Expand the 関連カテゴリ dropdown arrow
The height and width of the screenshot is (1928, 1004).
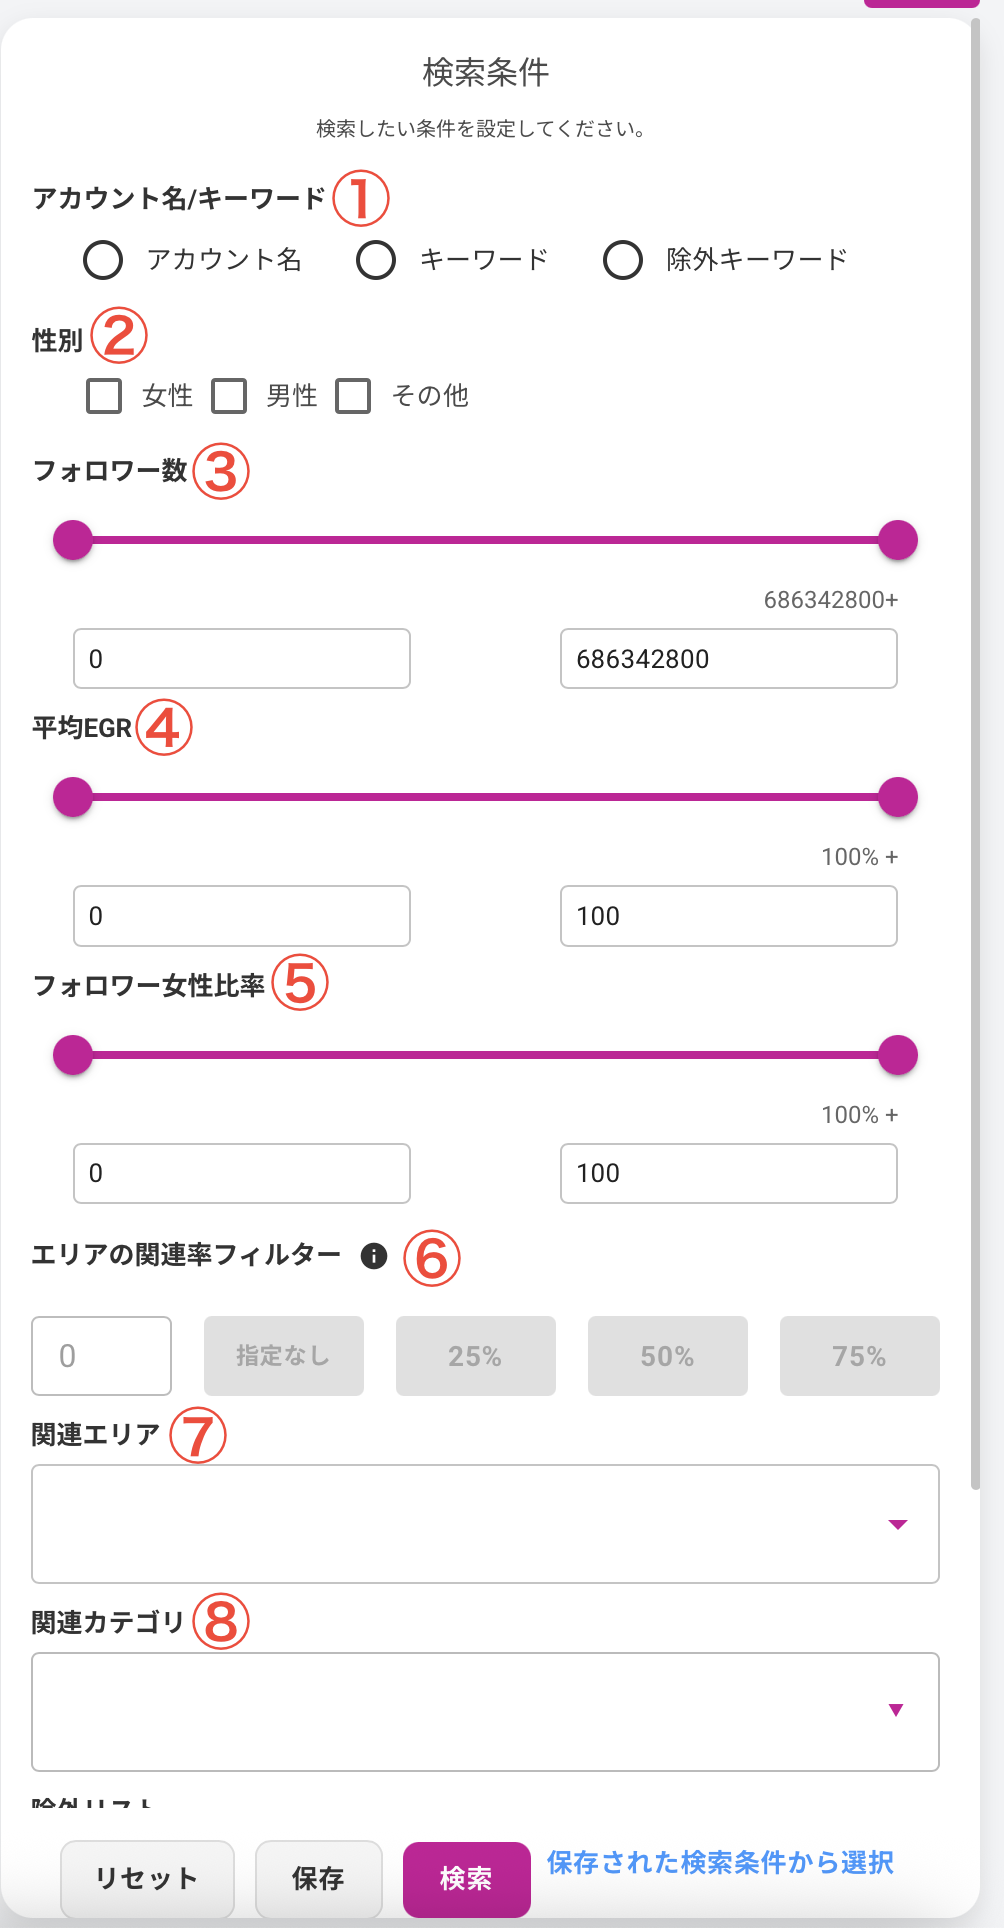click(896, 1710)
